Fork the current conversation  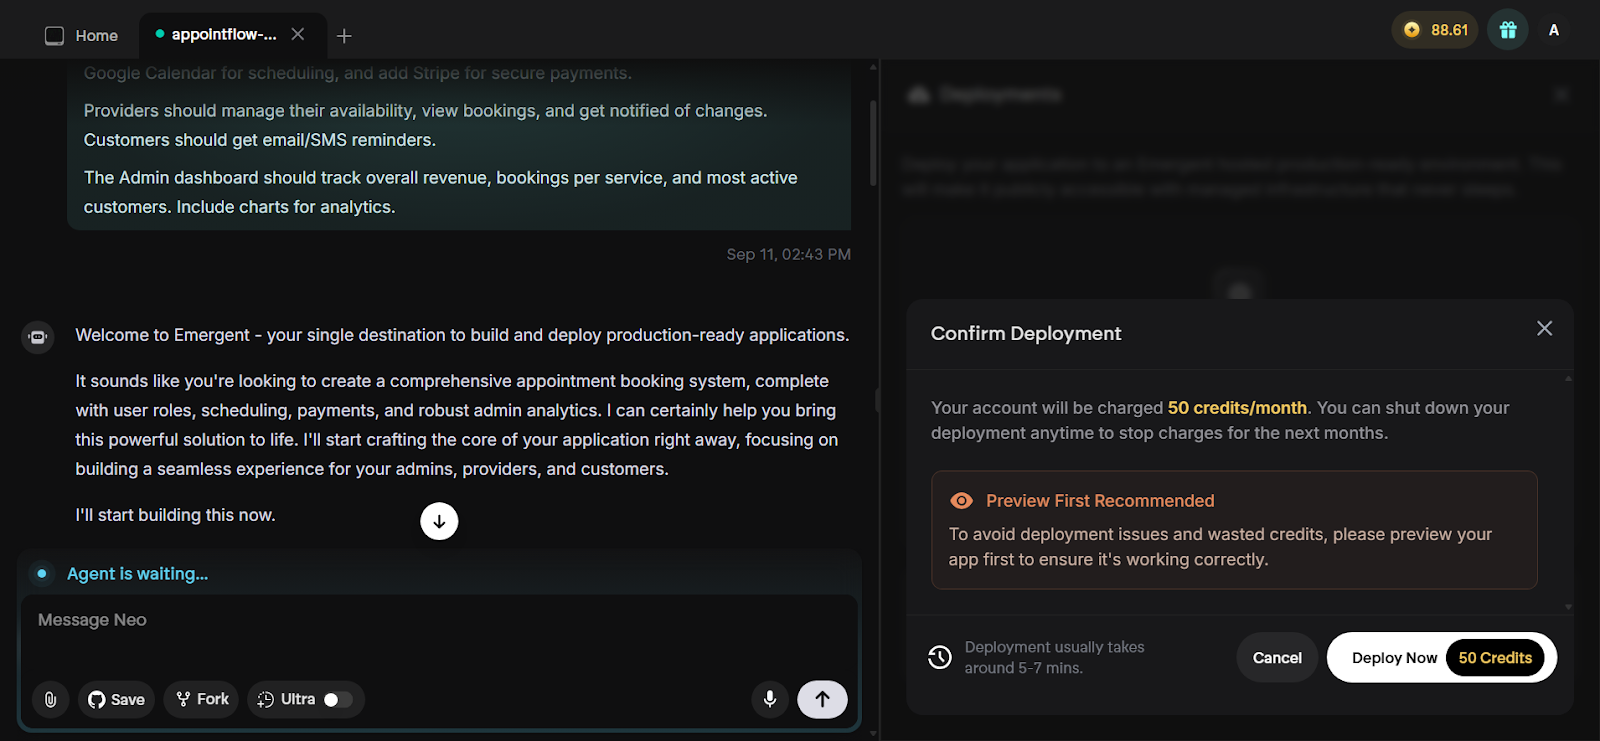pyautogui.click(x=203, y=699)
